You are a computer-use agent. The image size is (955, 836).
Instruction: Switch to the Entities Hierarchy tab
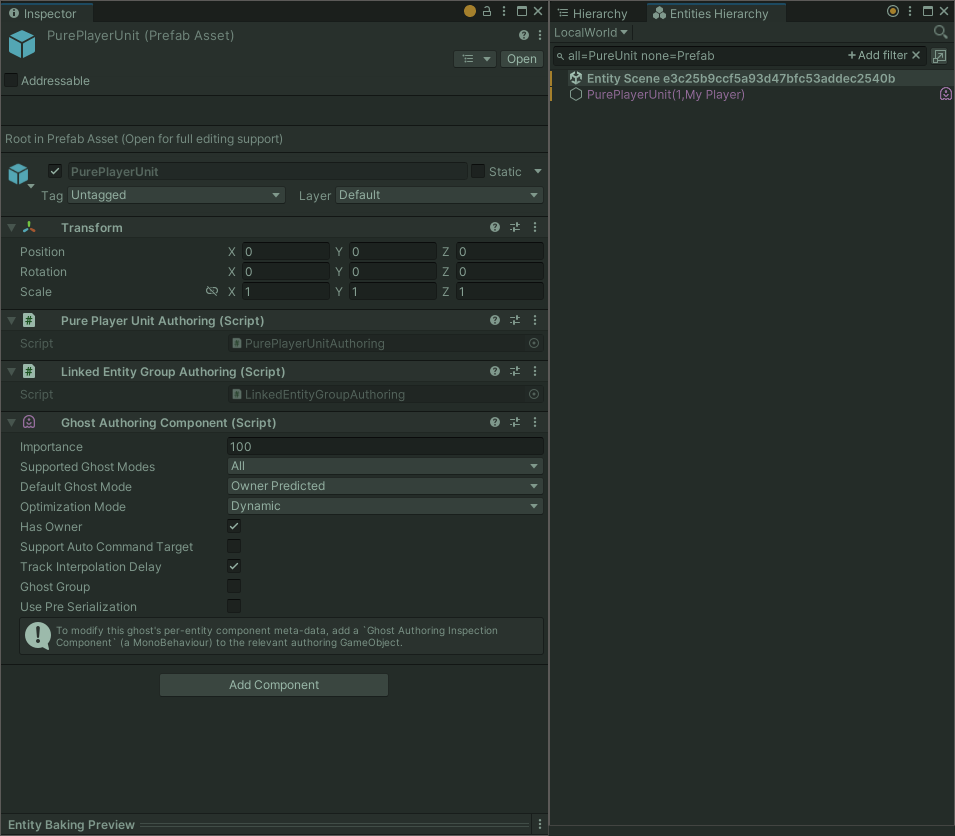715,13
